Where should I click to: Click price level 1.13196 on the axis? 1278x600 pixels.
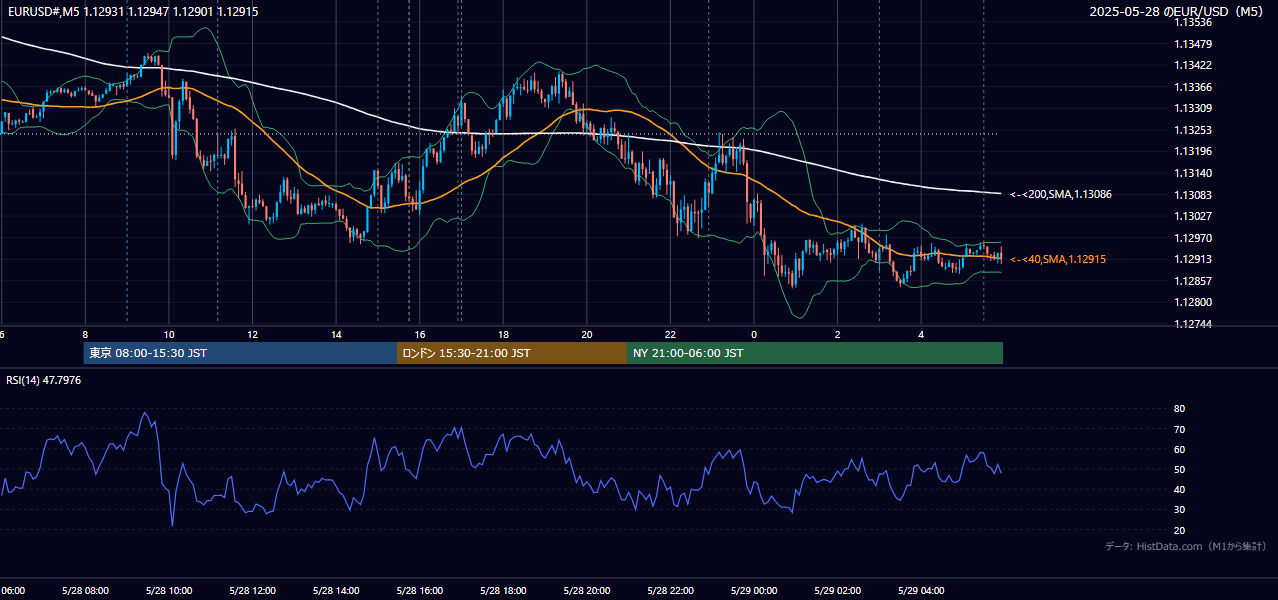pos(1194,151)
